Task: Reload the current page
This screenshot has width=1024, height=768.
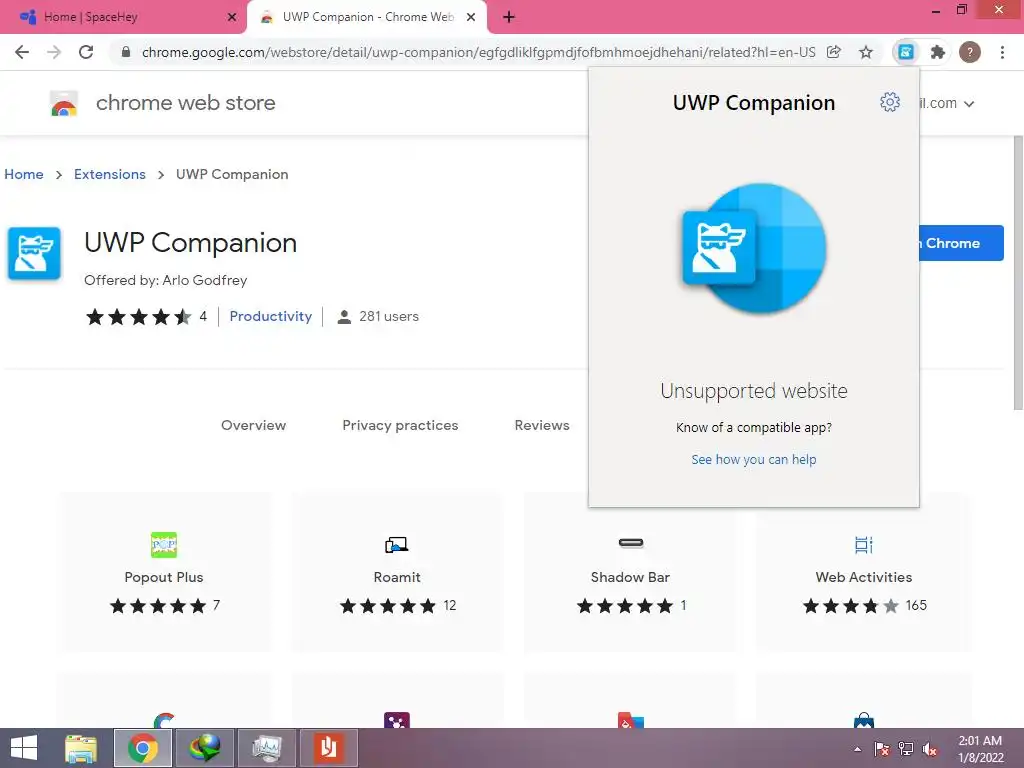Action: [x=86, y=52]
